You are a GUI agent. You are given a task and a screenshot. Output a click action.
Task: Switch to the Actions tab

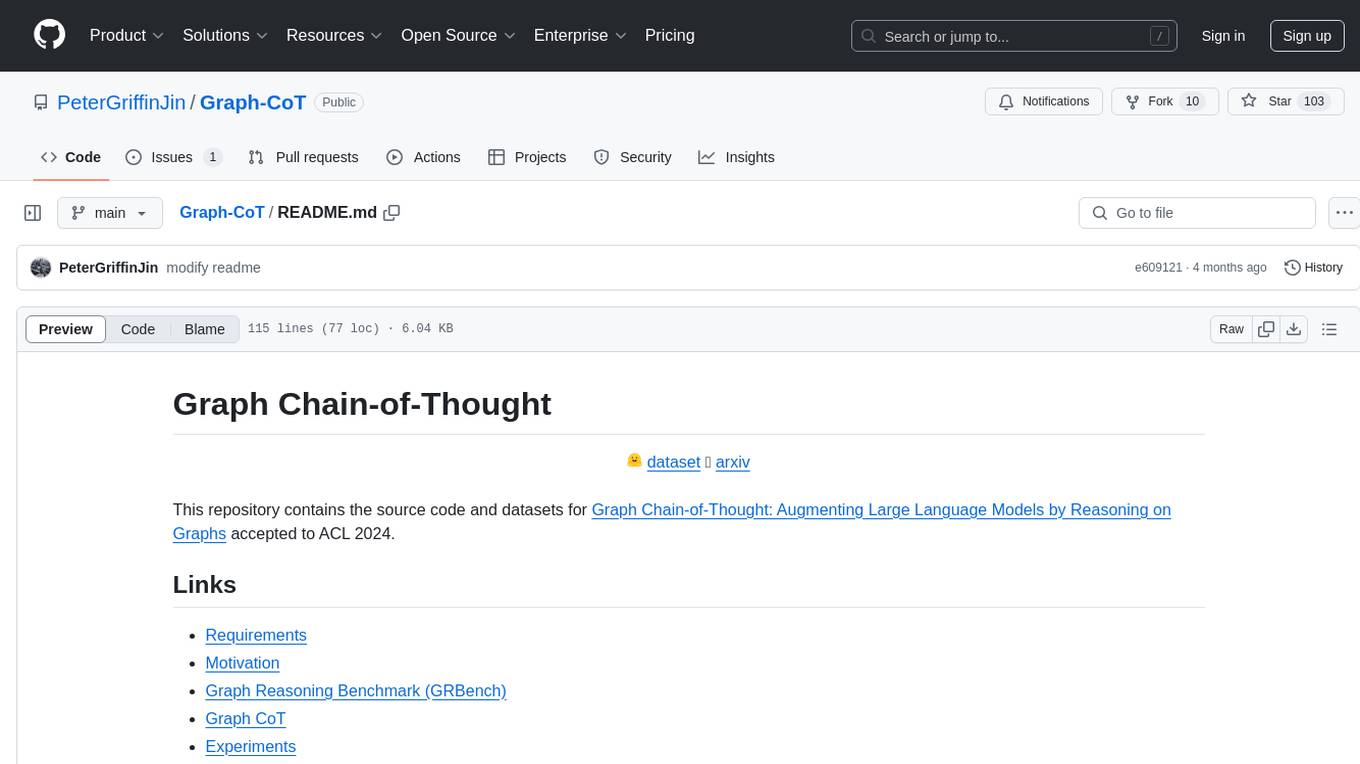[x=424, y=157]
